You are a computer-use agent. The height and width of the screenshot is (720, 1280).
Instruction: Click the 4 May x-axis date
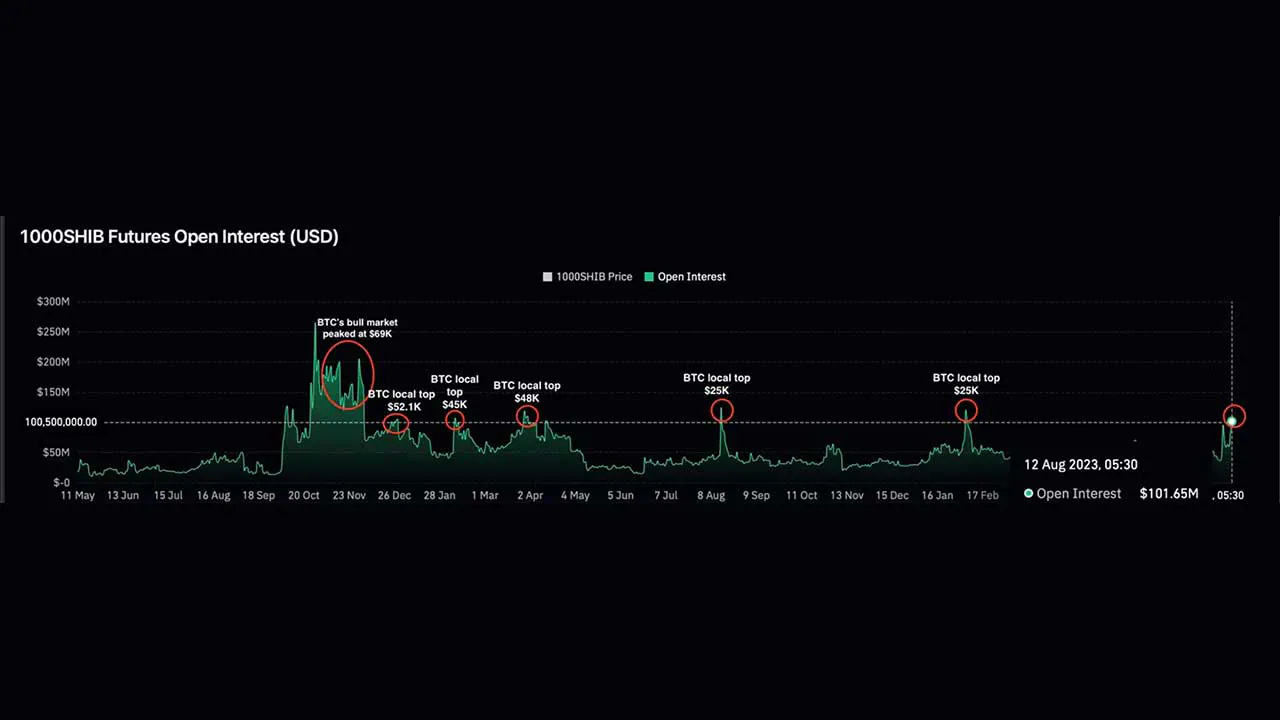tap(575, 495)
